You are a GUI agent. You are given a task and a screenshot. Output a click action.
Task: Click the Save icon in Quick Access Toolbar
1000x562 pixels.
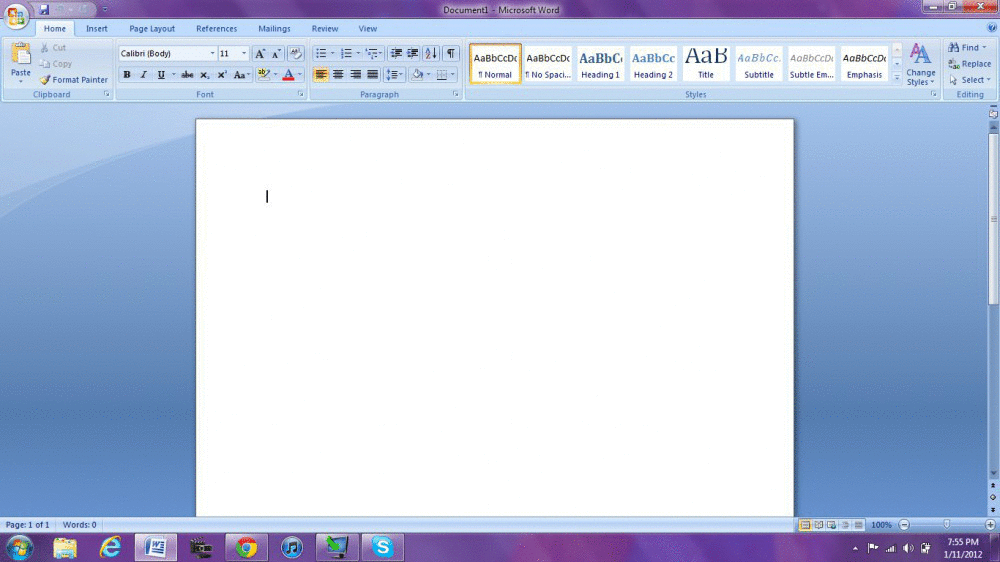point(44,9)
